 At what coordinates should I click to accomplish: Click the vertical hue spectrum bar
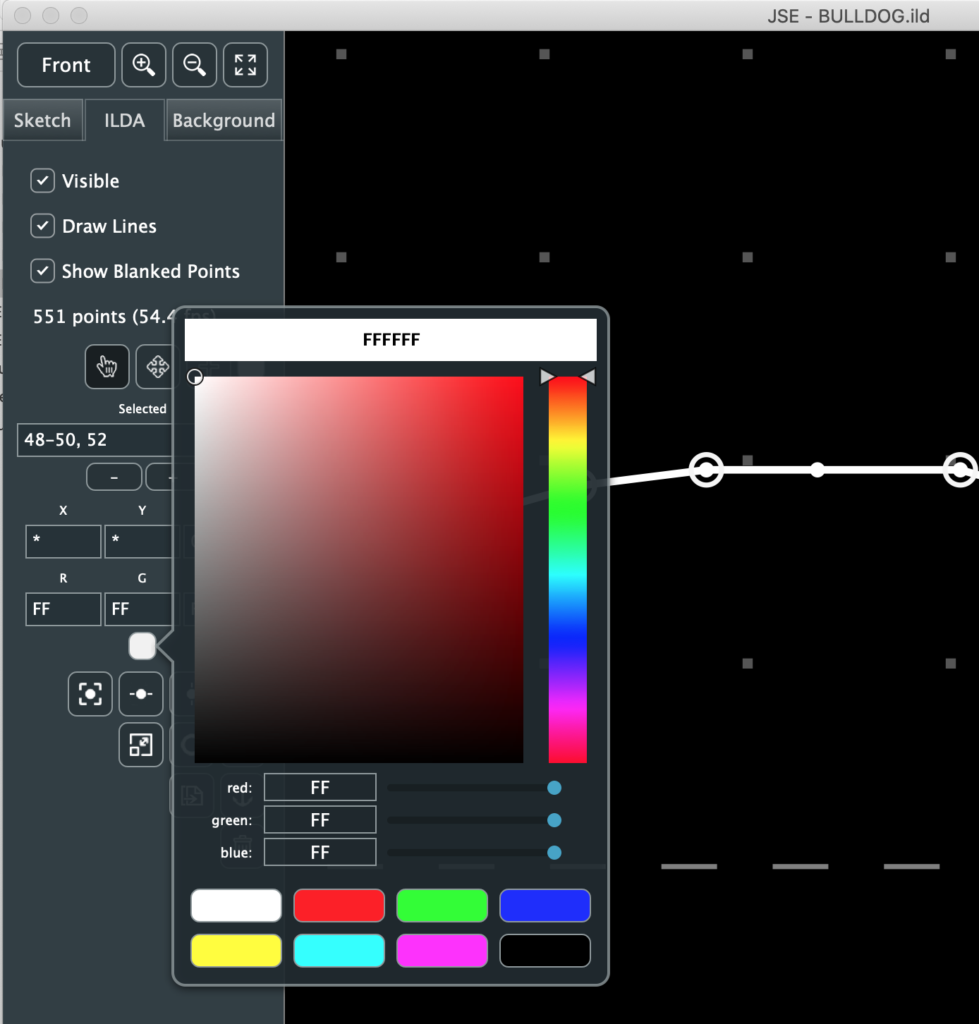pos(567,570)
